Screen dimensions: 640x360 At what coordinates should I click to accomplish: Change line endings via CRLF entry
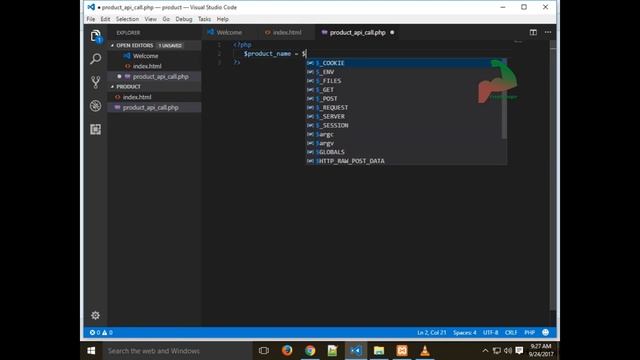[x=511, y=333]
